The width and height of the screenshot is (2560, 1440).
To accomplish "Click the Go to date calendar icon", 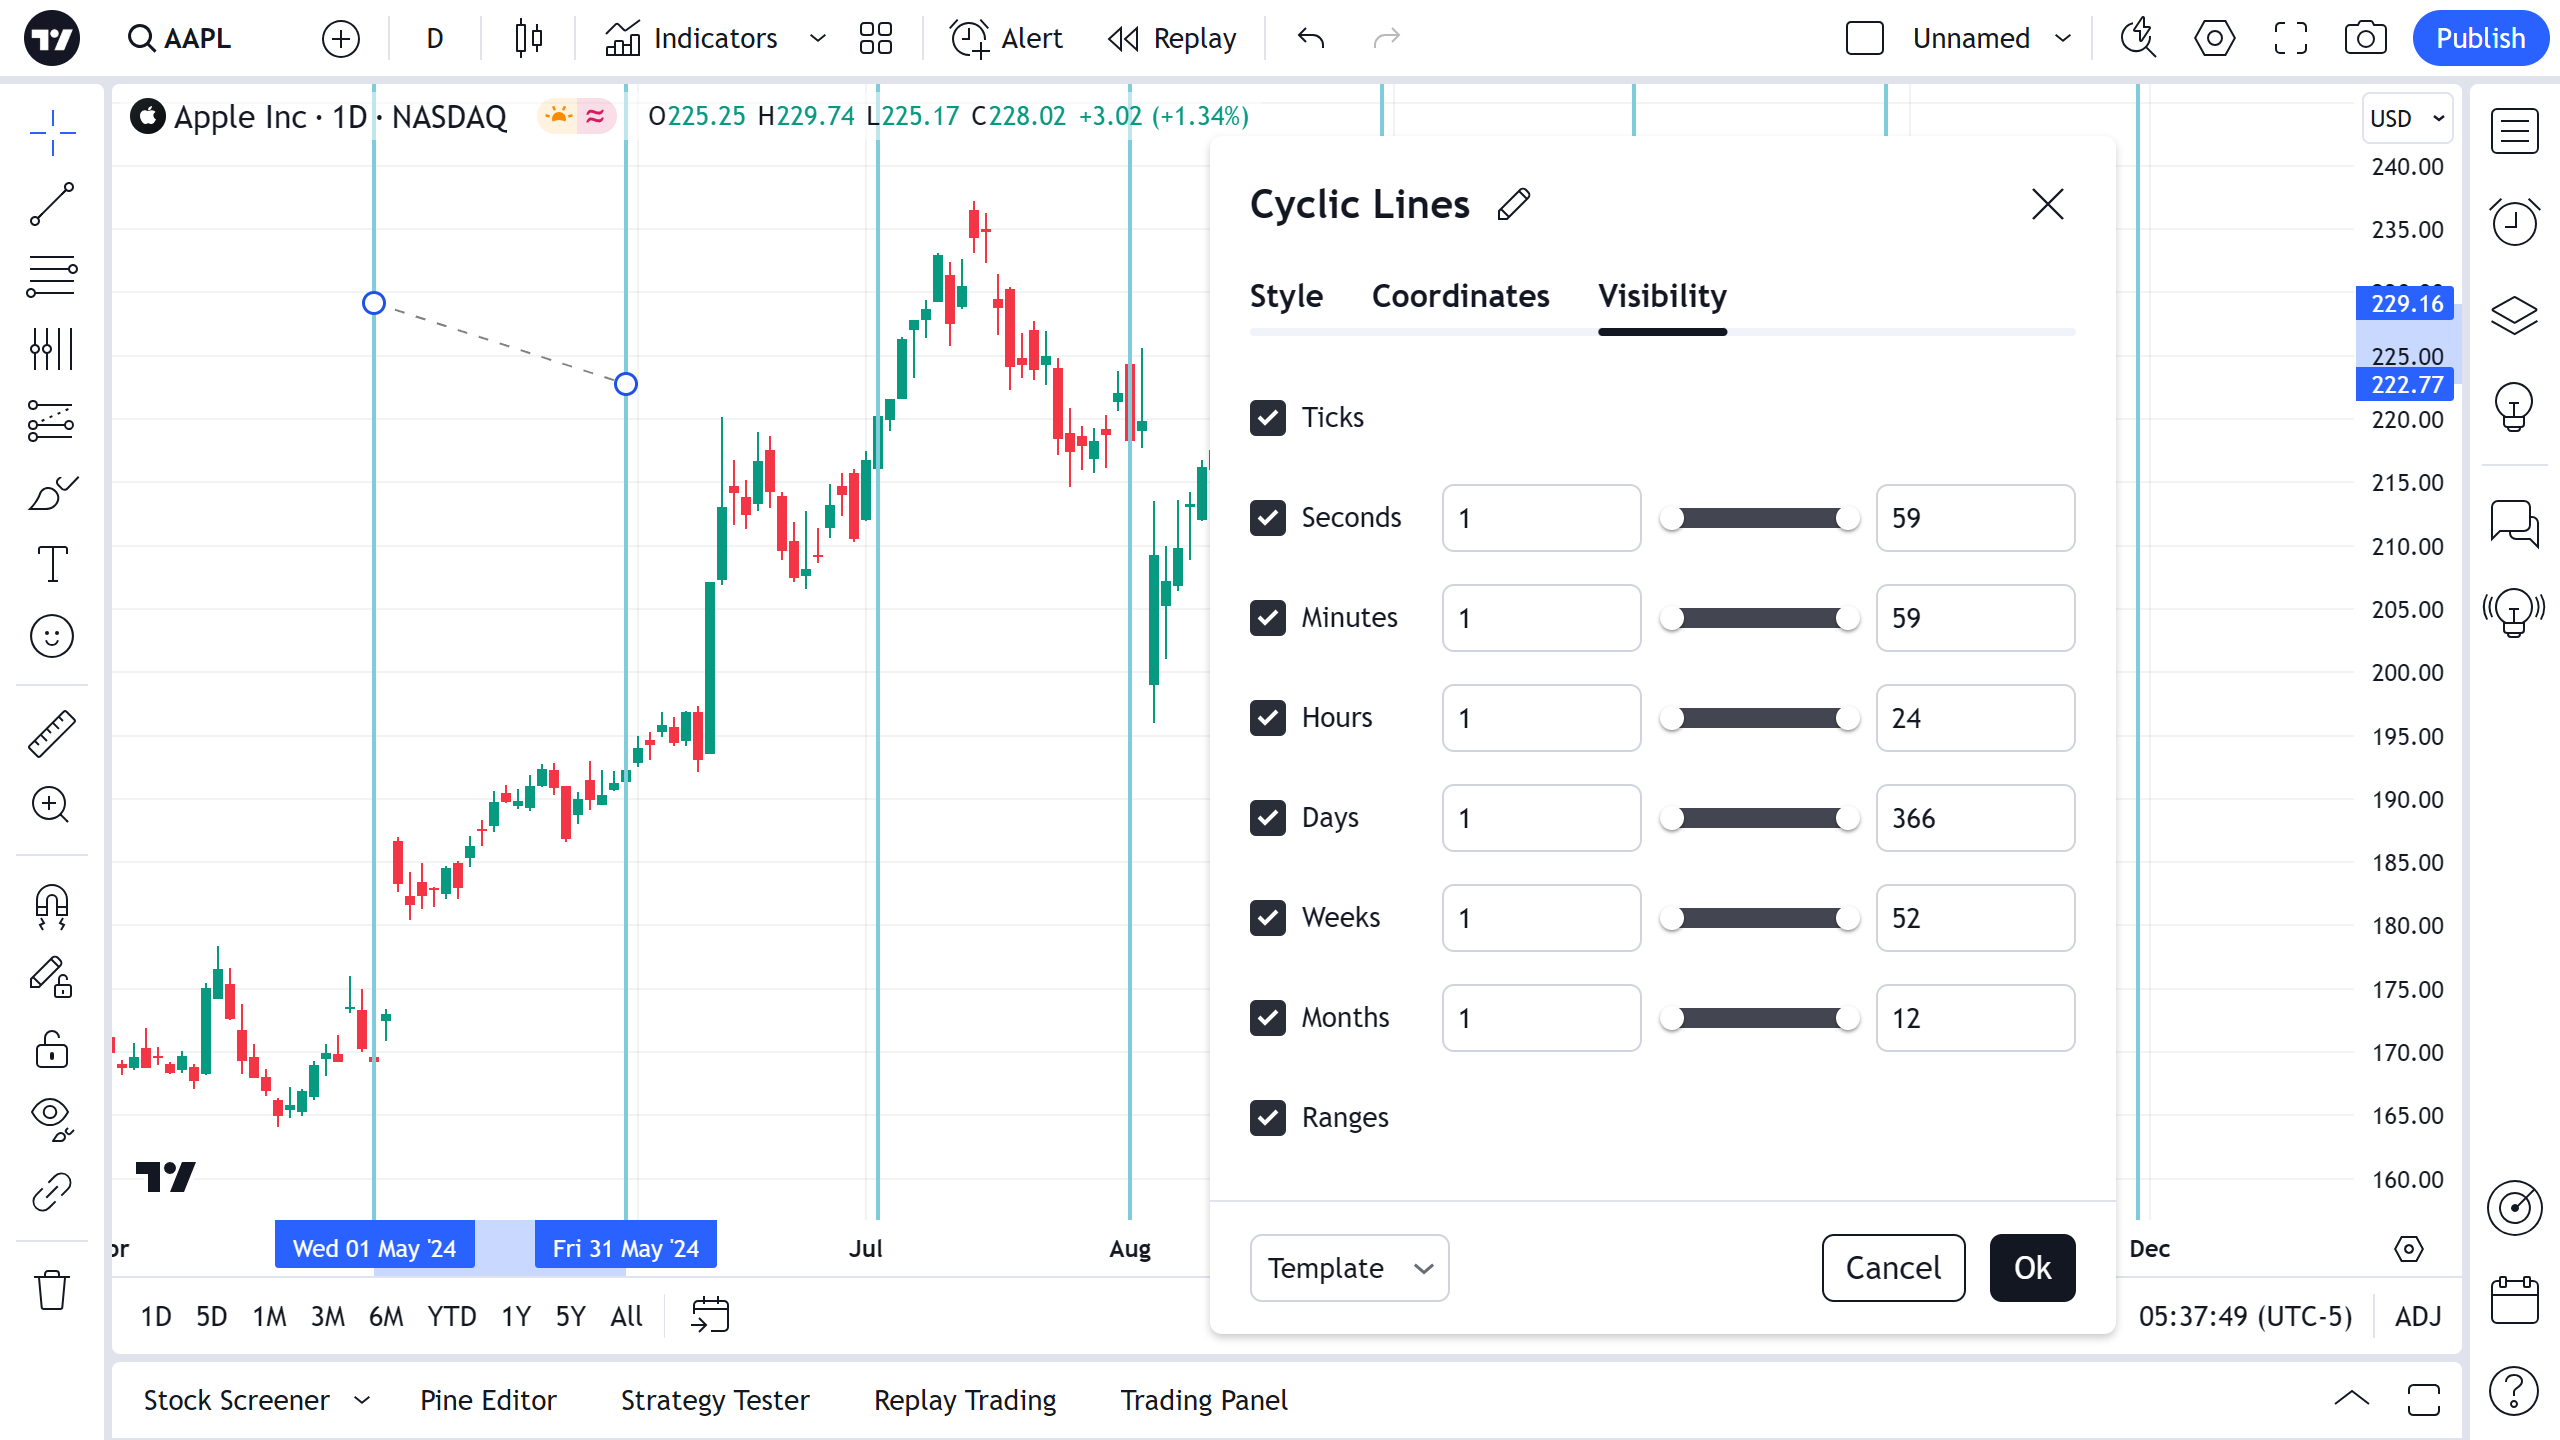I will coord(710,1315).
